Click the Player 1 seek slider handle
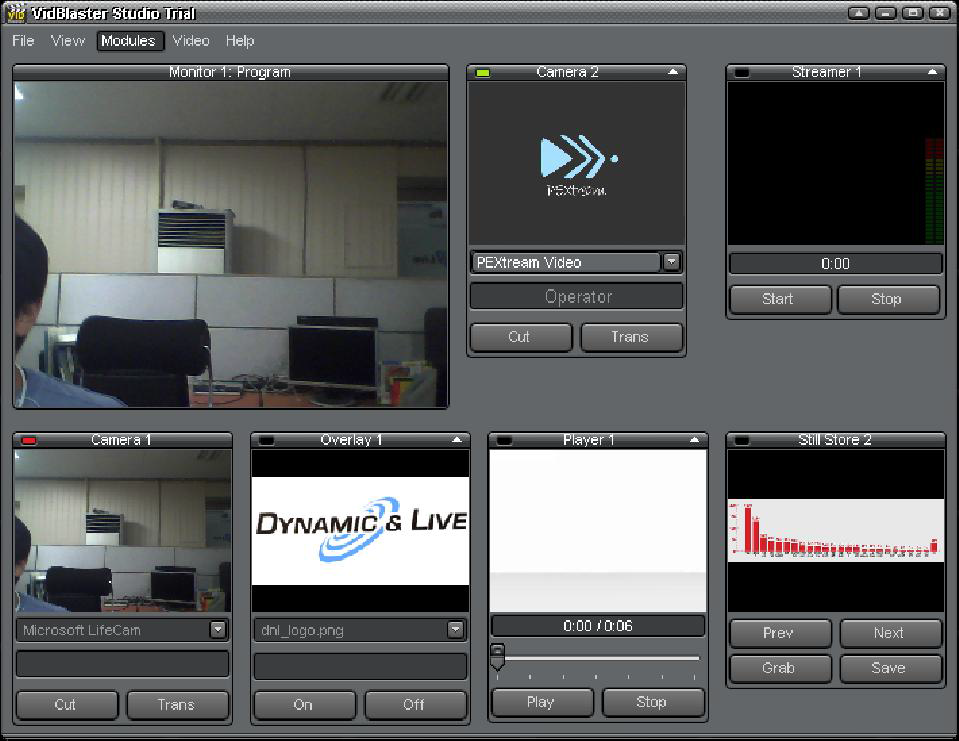Screen dimensions: 959x741 coord(497,656)
